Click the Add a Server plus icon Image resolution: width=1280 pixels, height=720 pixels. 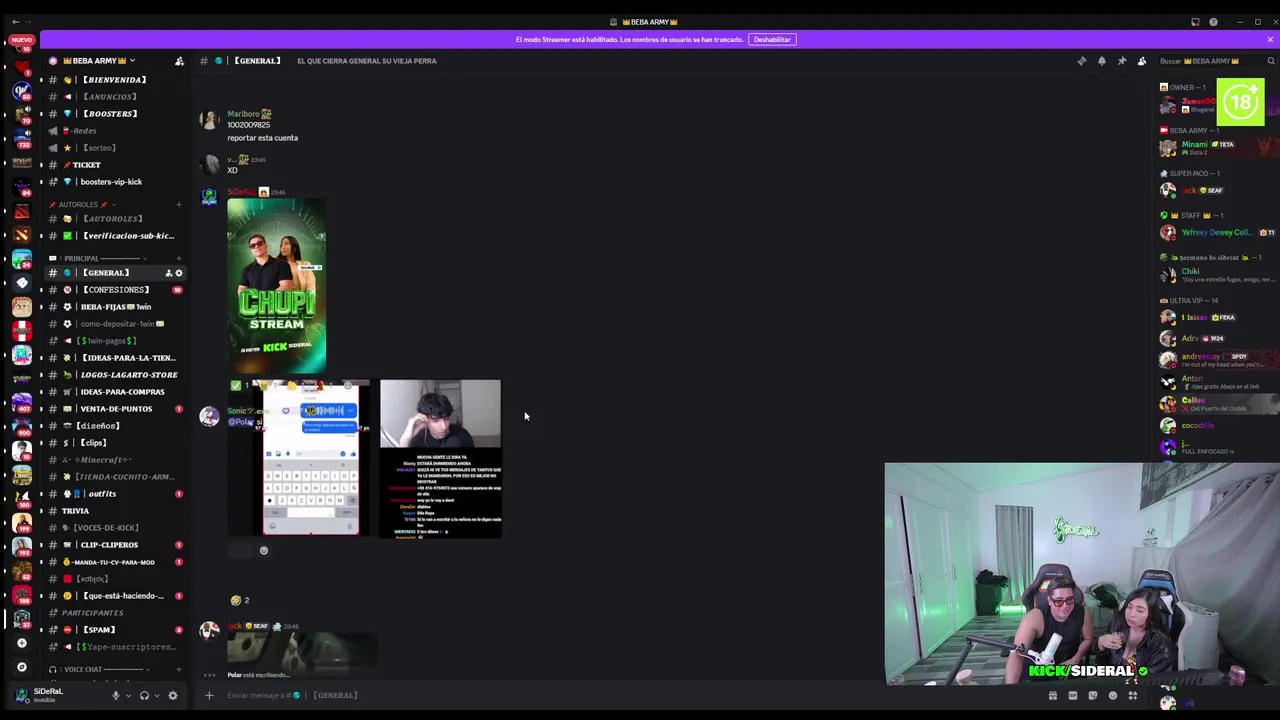pyautogui.click(x=22, y=643)
